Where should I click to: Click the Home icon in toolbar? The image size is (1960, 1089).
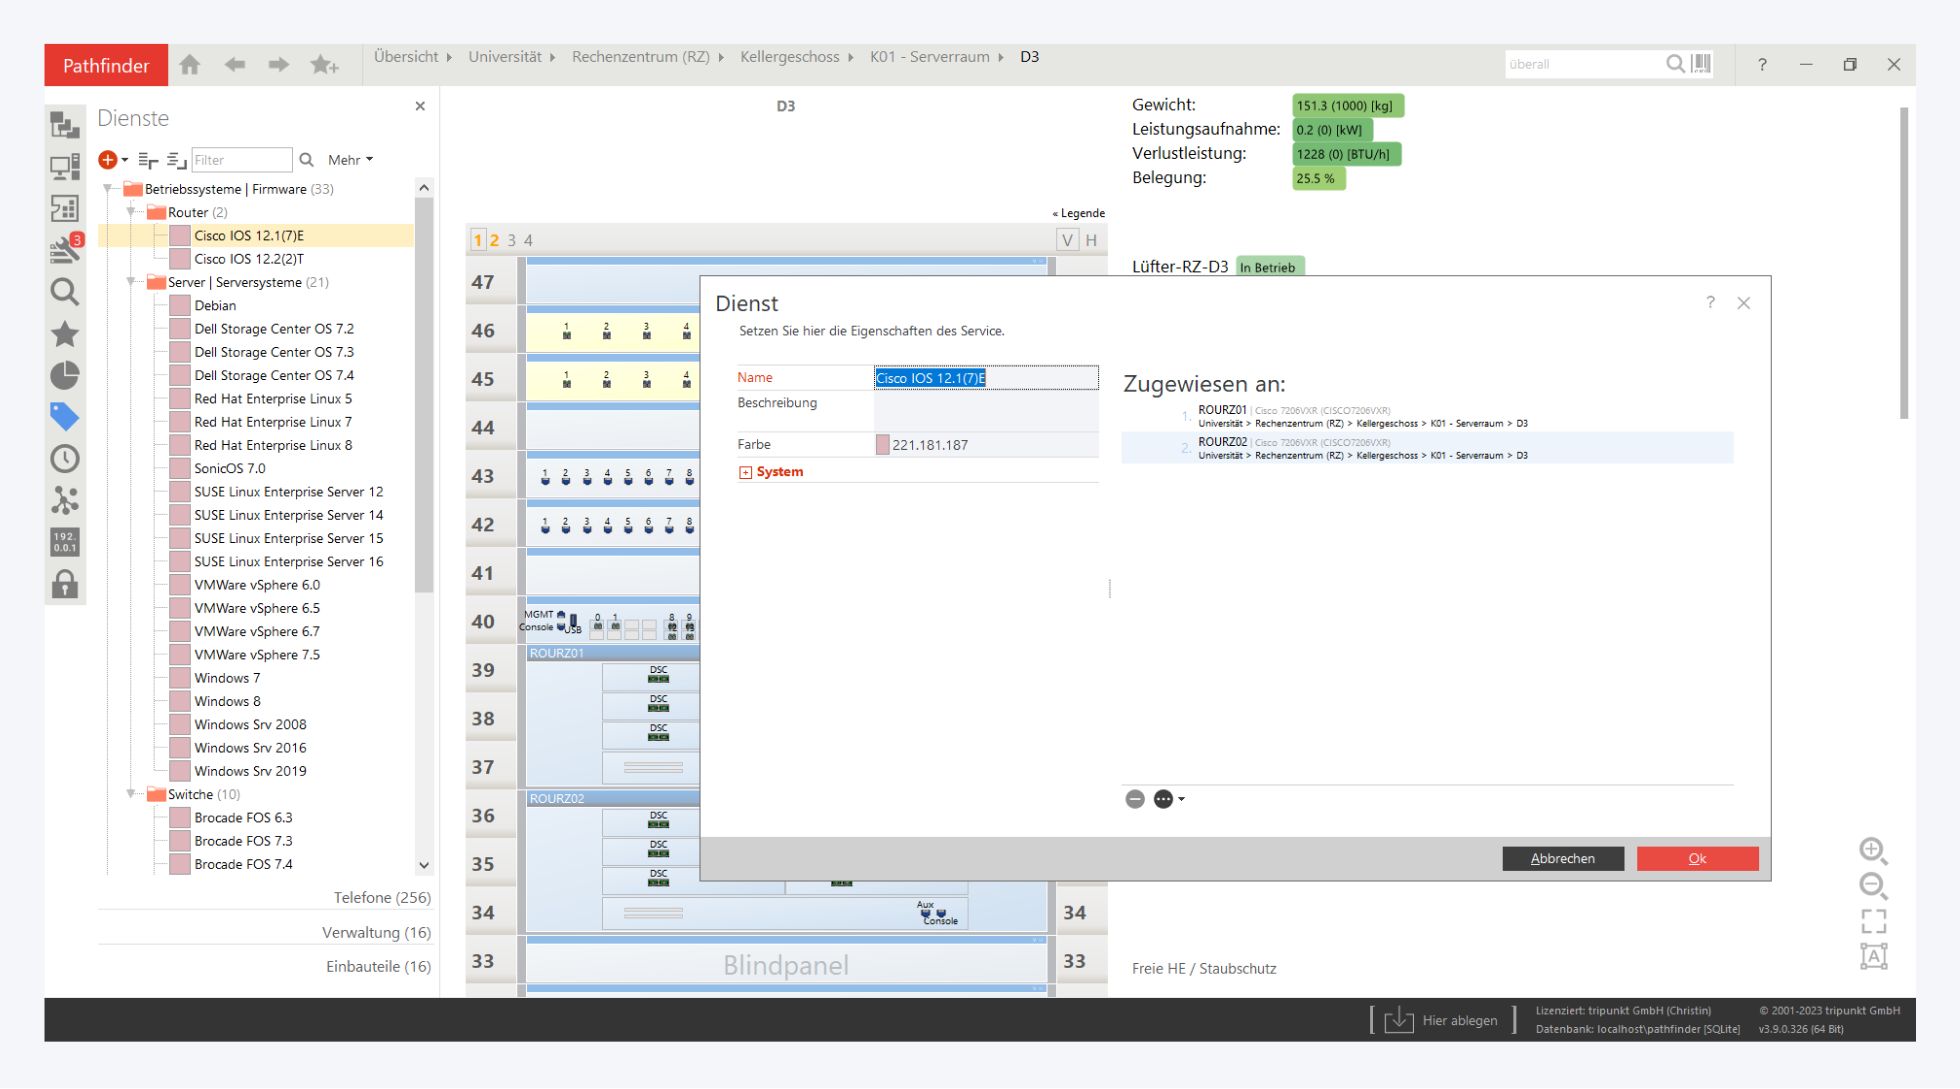190,65
